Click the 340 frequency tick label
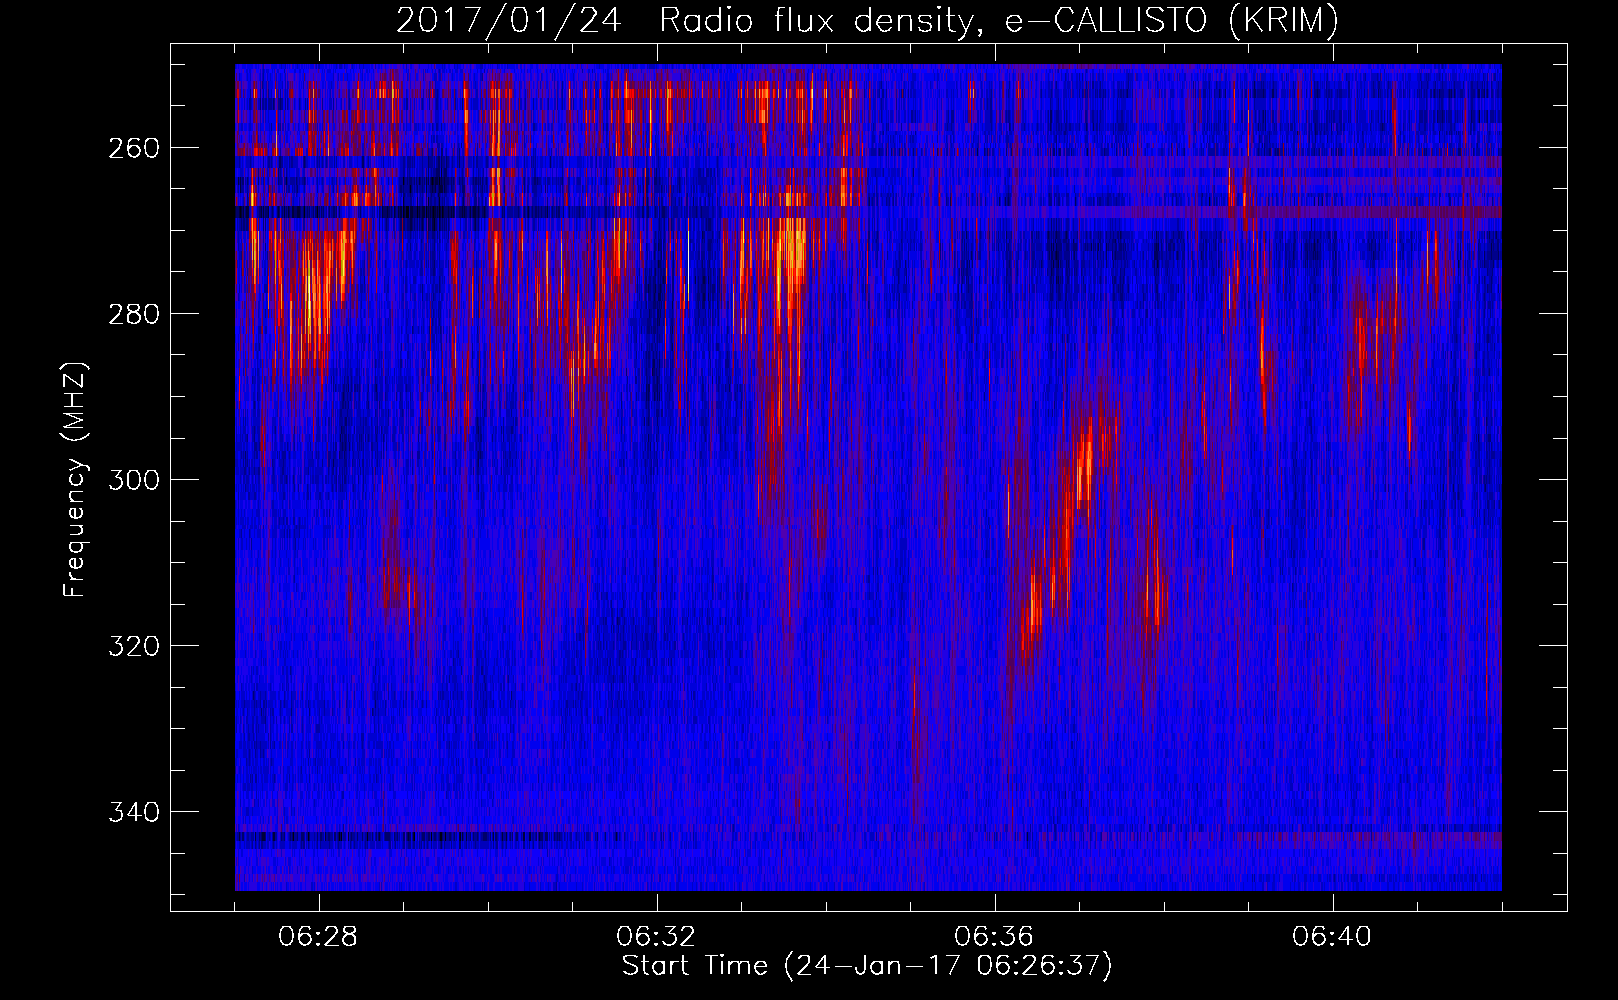 [132, 812]
